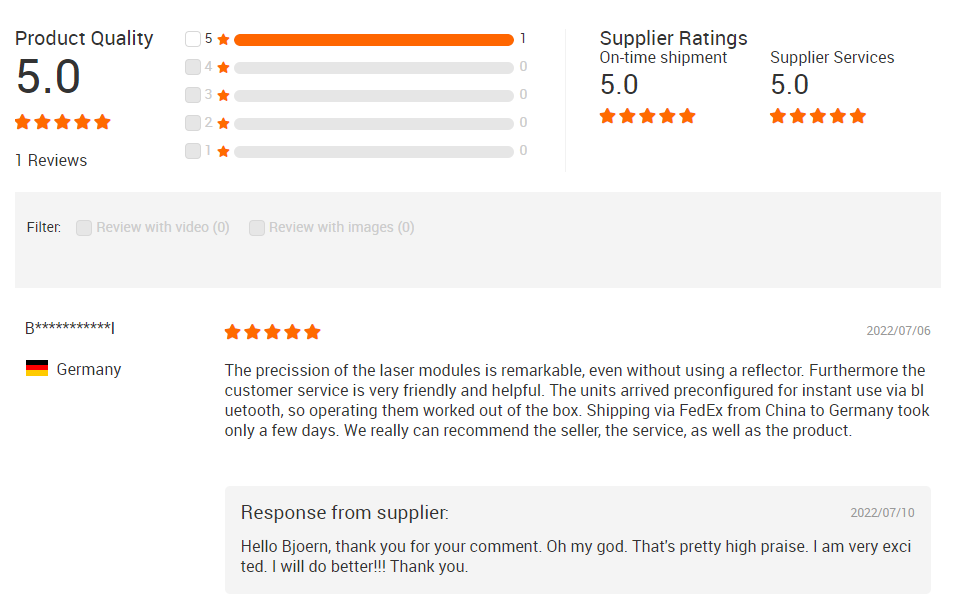Click the star icon beside 4 rating row
The width and height of the screenshot is (956, 612).
[x=223, y=68]
